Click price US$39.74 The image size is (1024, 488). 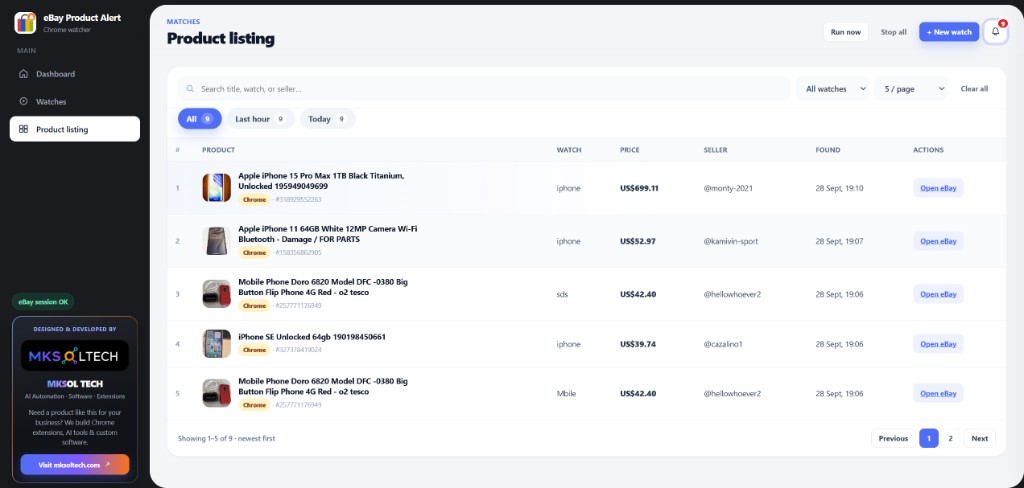(x=638, y=344)
